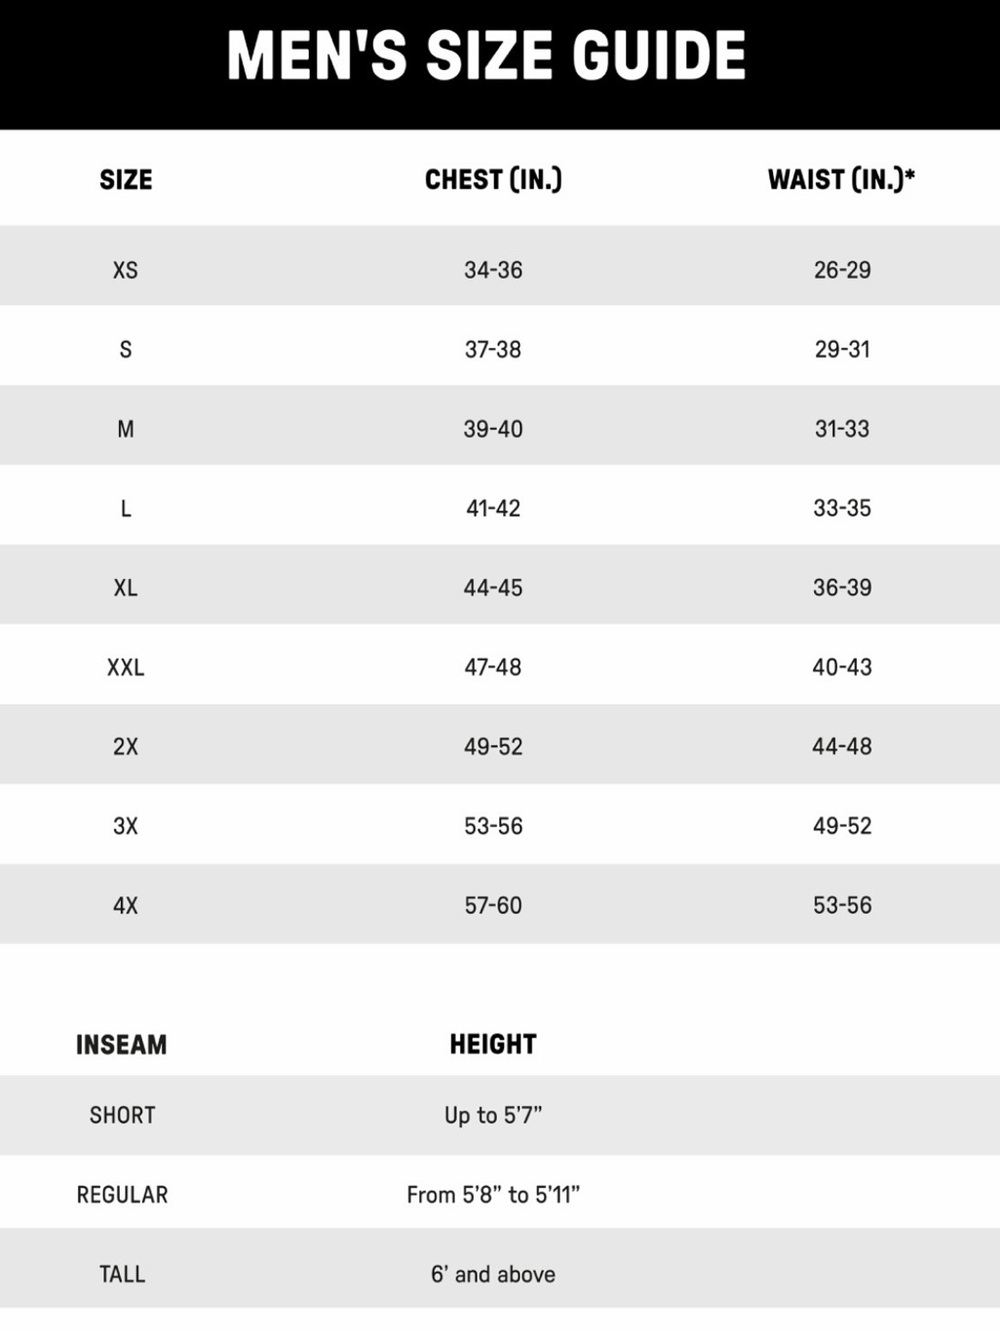
Task: Select the 2X size label
Action: point(125,747)
